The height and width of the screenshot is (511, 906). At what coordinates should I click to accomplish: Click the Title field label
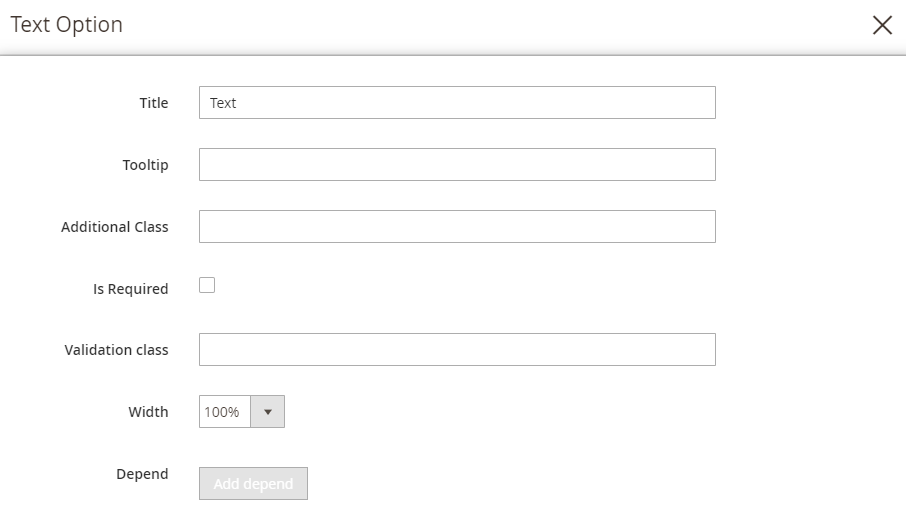pyautogui.click(x=153, y=103)
